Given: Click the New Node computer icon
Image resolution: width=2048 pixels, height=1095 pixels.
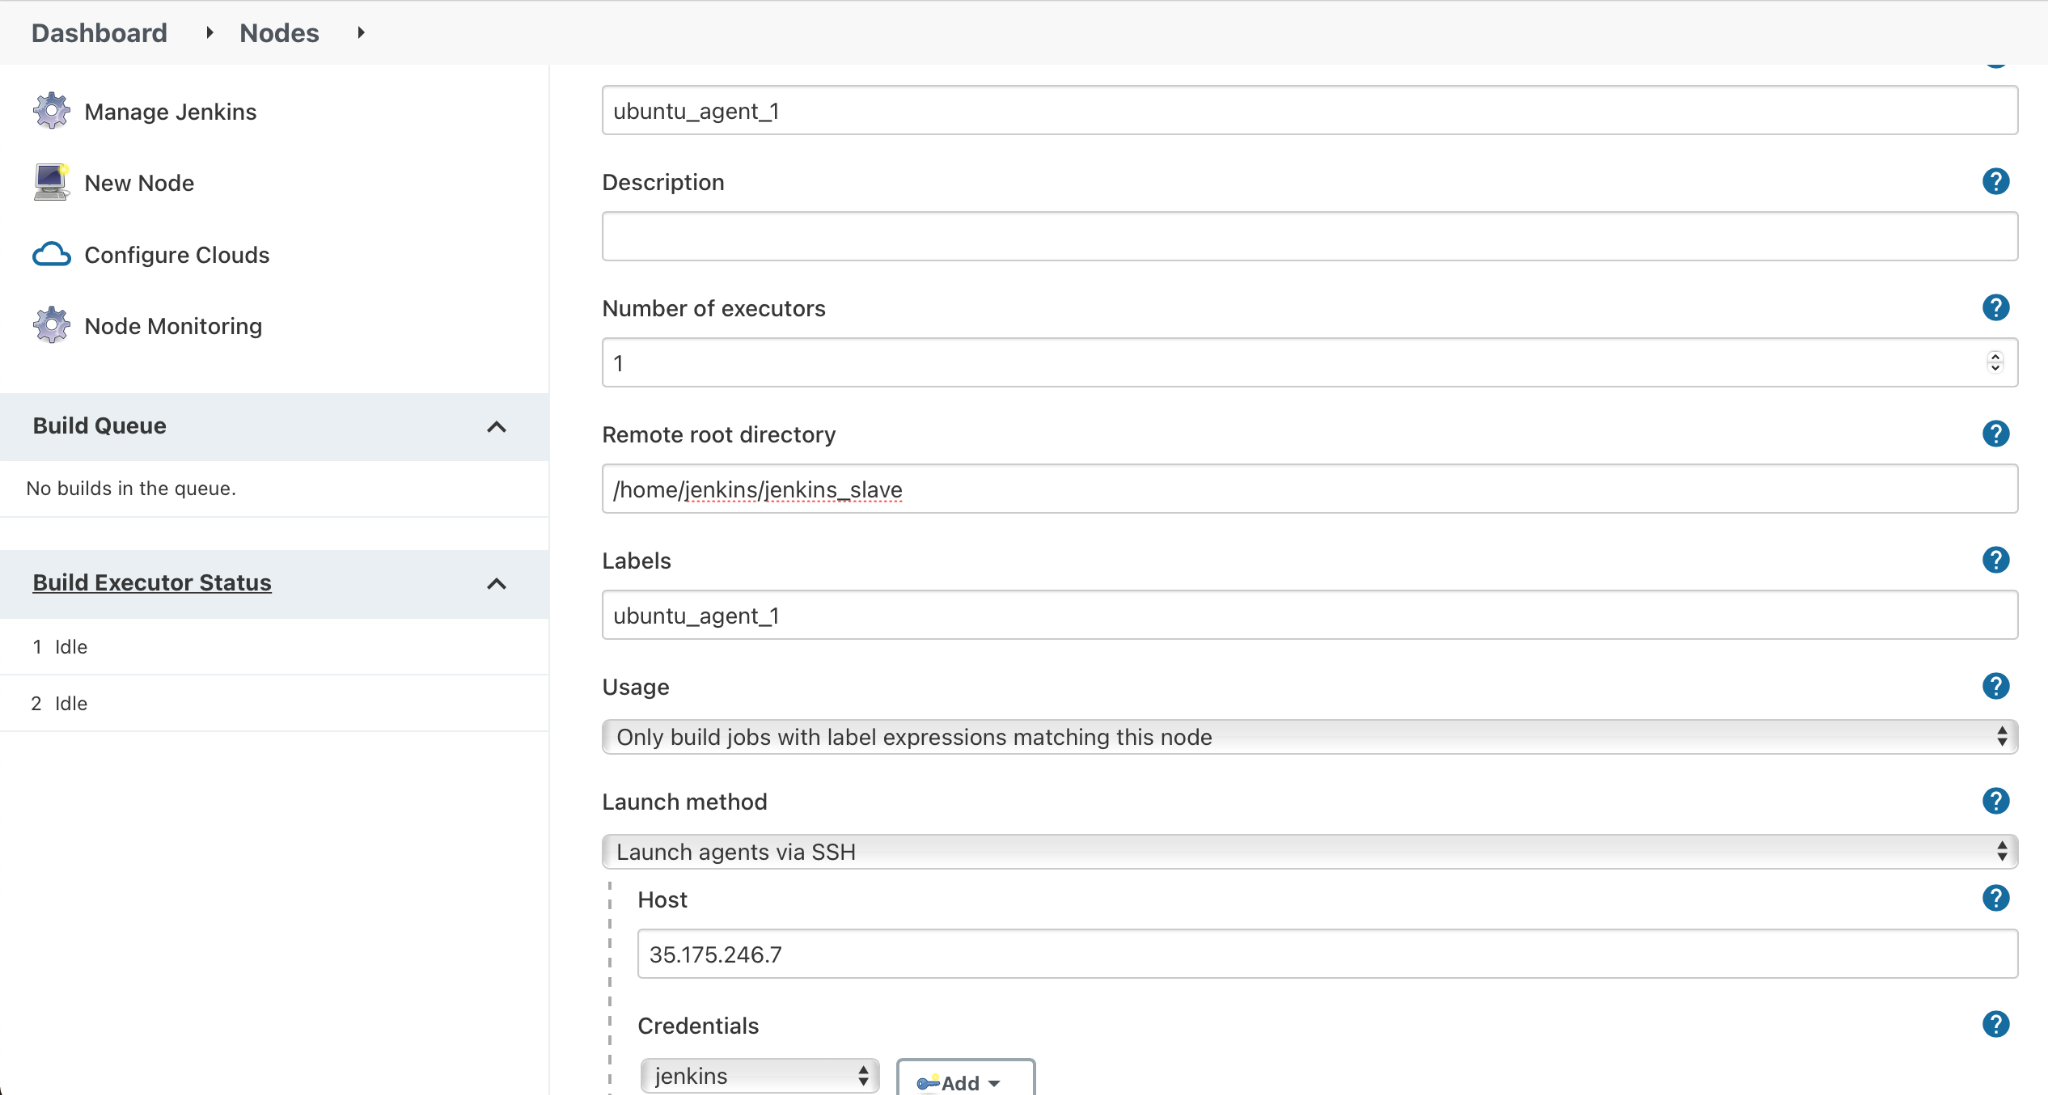Looking at the screenshot, I should (51, 182).
